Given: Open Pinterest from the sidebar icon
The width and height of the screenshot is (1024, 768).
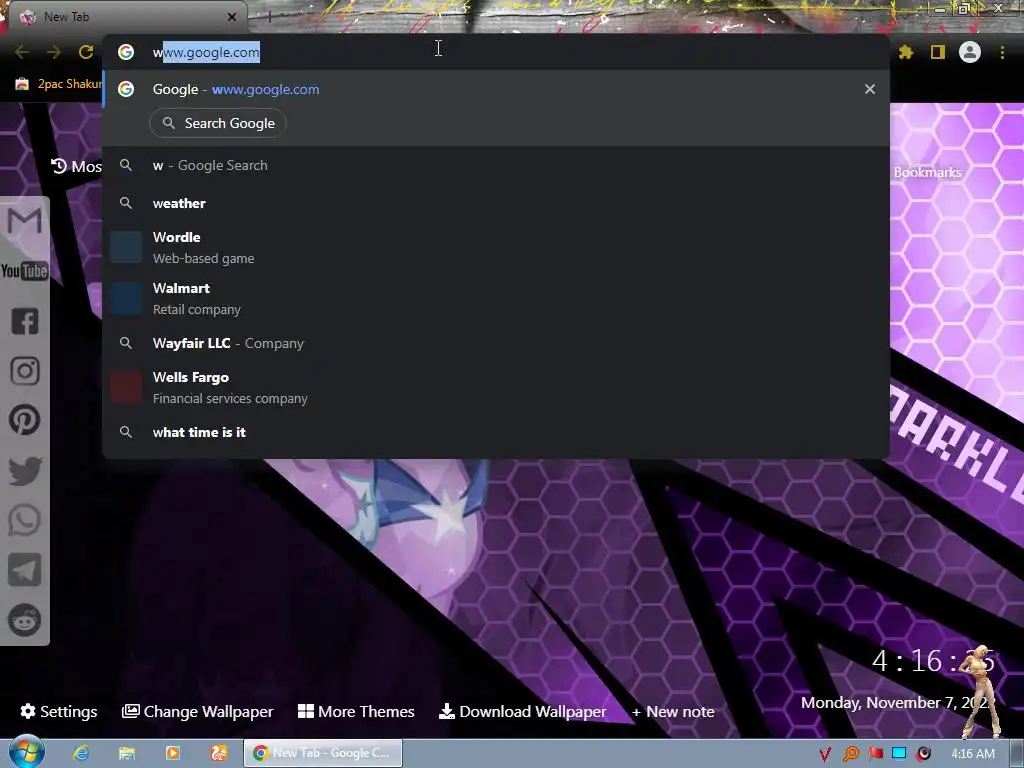Looking at the screenshot, I should pyautogui.click(x=24, y=420).
